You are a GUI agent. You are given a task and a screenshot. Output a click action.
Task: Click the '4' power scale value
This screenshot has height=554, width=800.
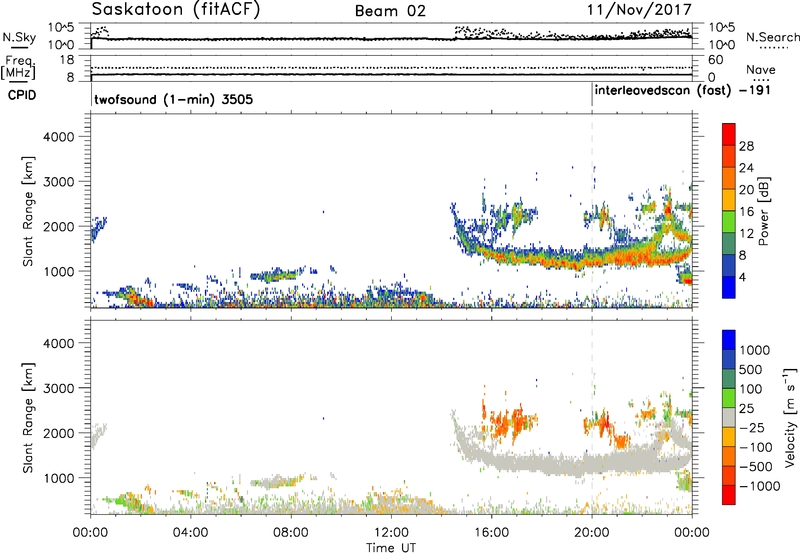742,278
